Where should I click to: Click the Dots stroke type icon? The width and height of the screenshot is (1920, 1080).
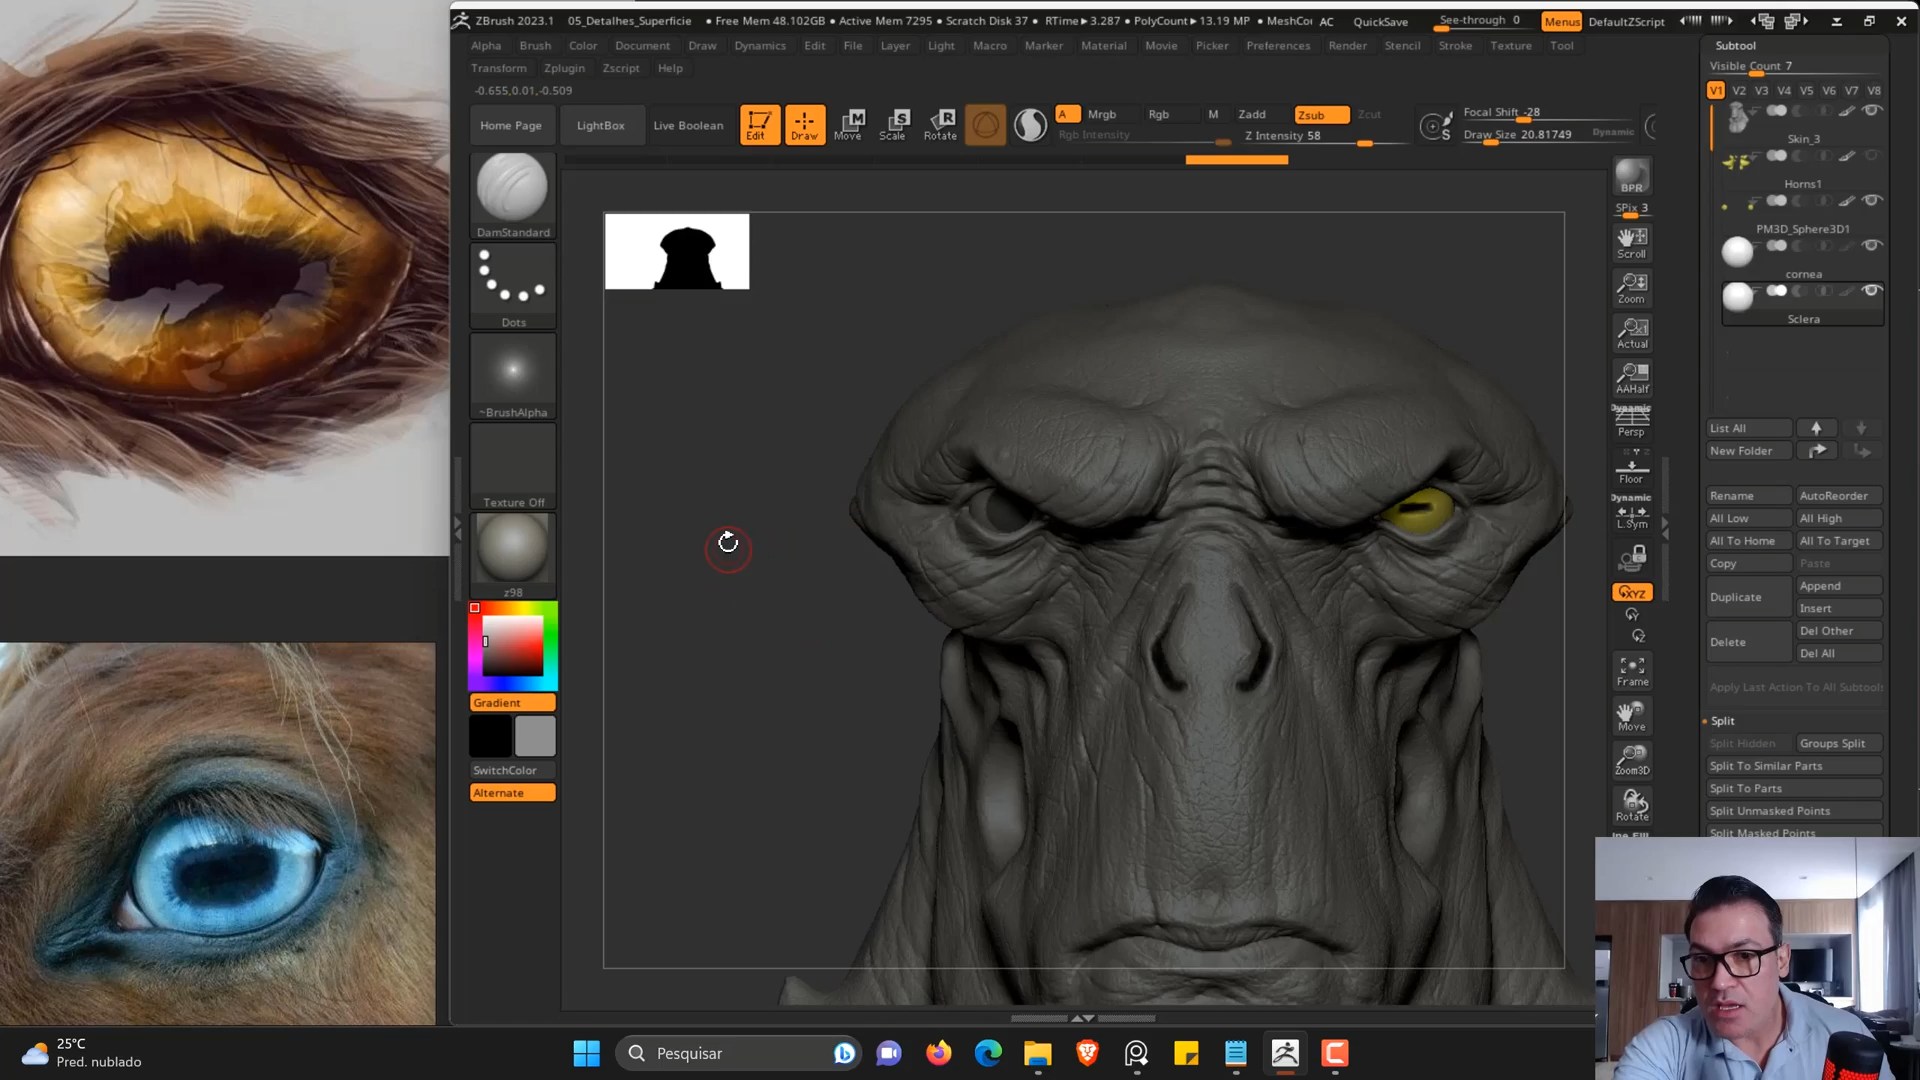coord(512,278)
